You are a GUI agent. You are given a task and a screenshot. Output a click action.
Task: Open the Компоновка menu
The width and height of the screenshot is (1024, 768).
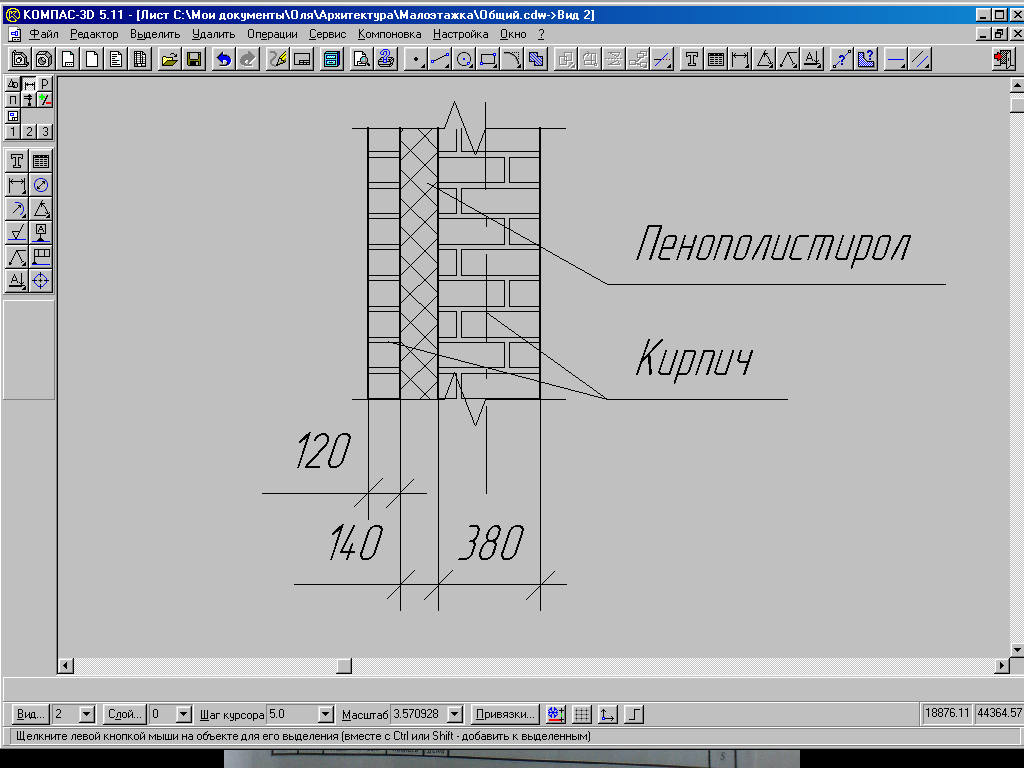pyautogui.click(x=389, y=34)
